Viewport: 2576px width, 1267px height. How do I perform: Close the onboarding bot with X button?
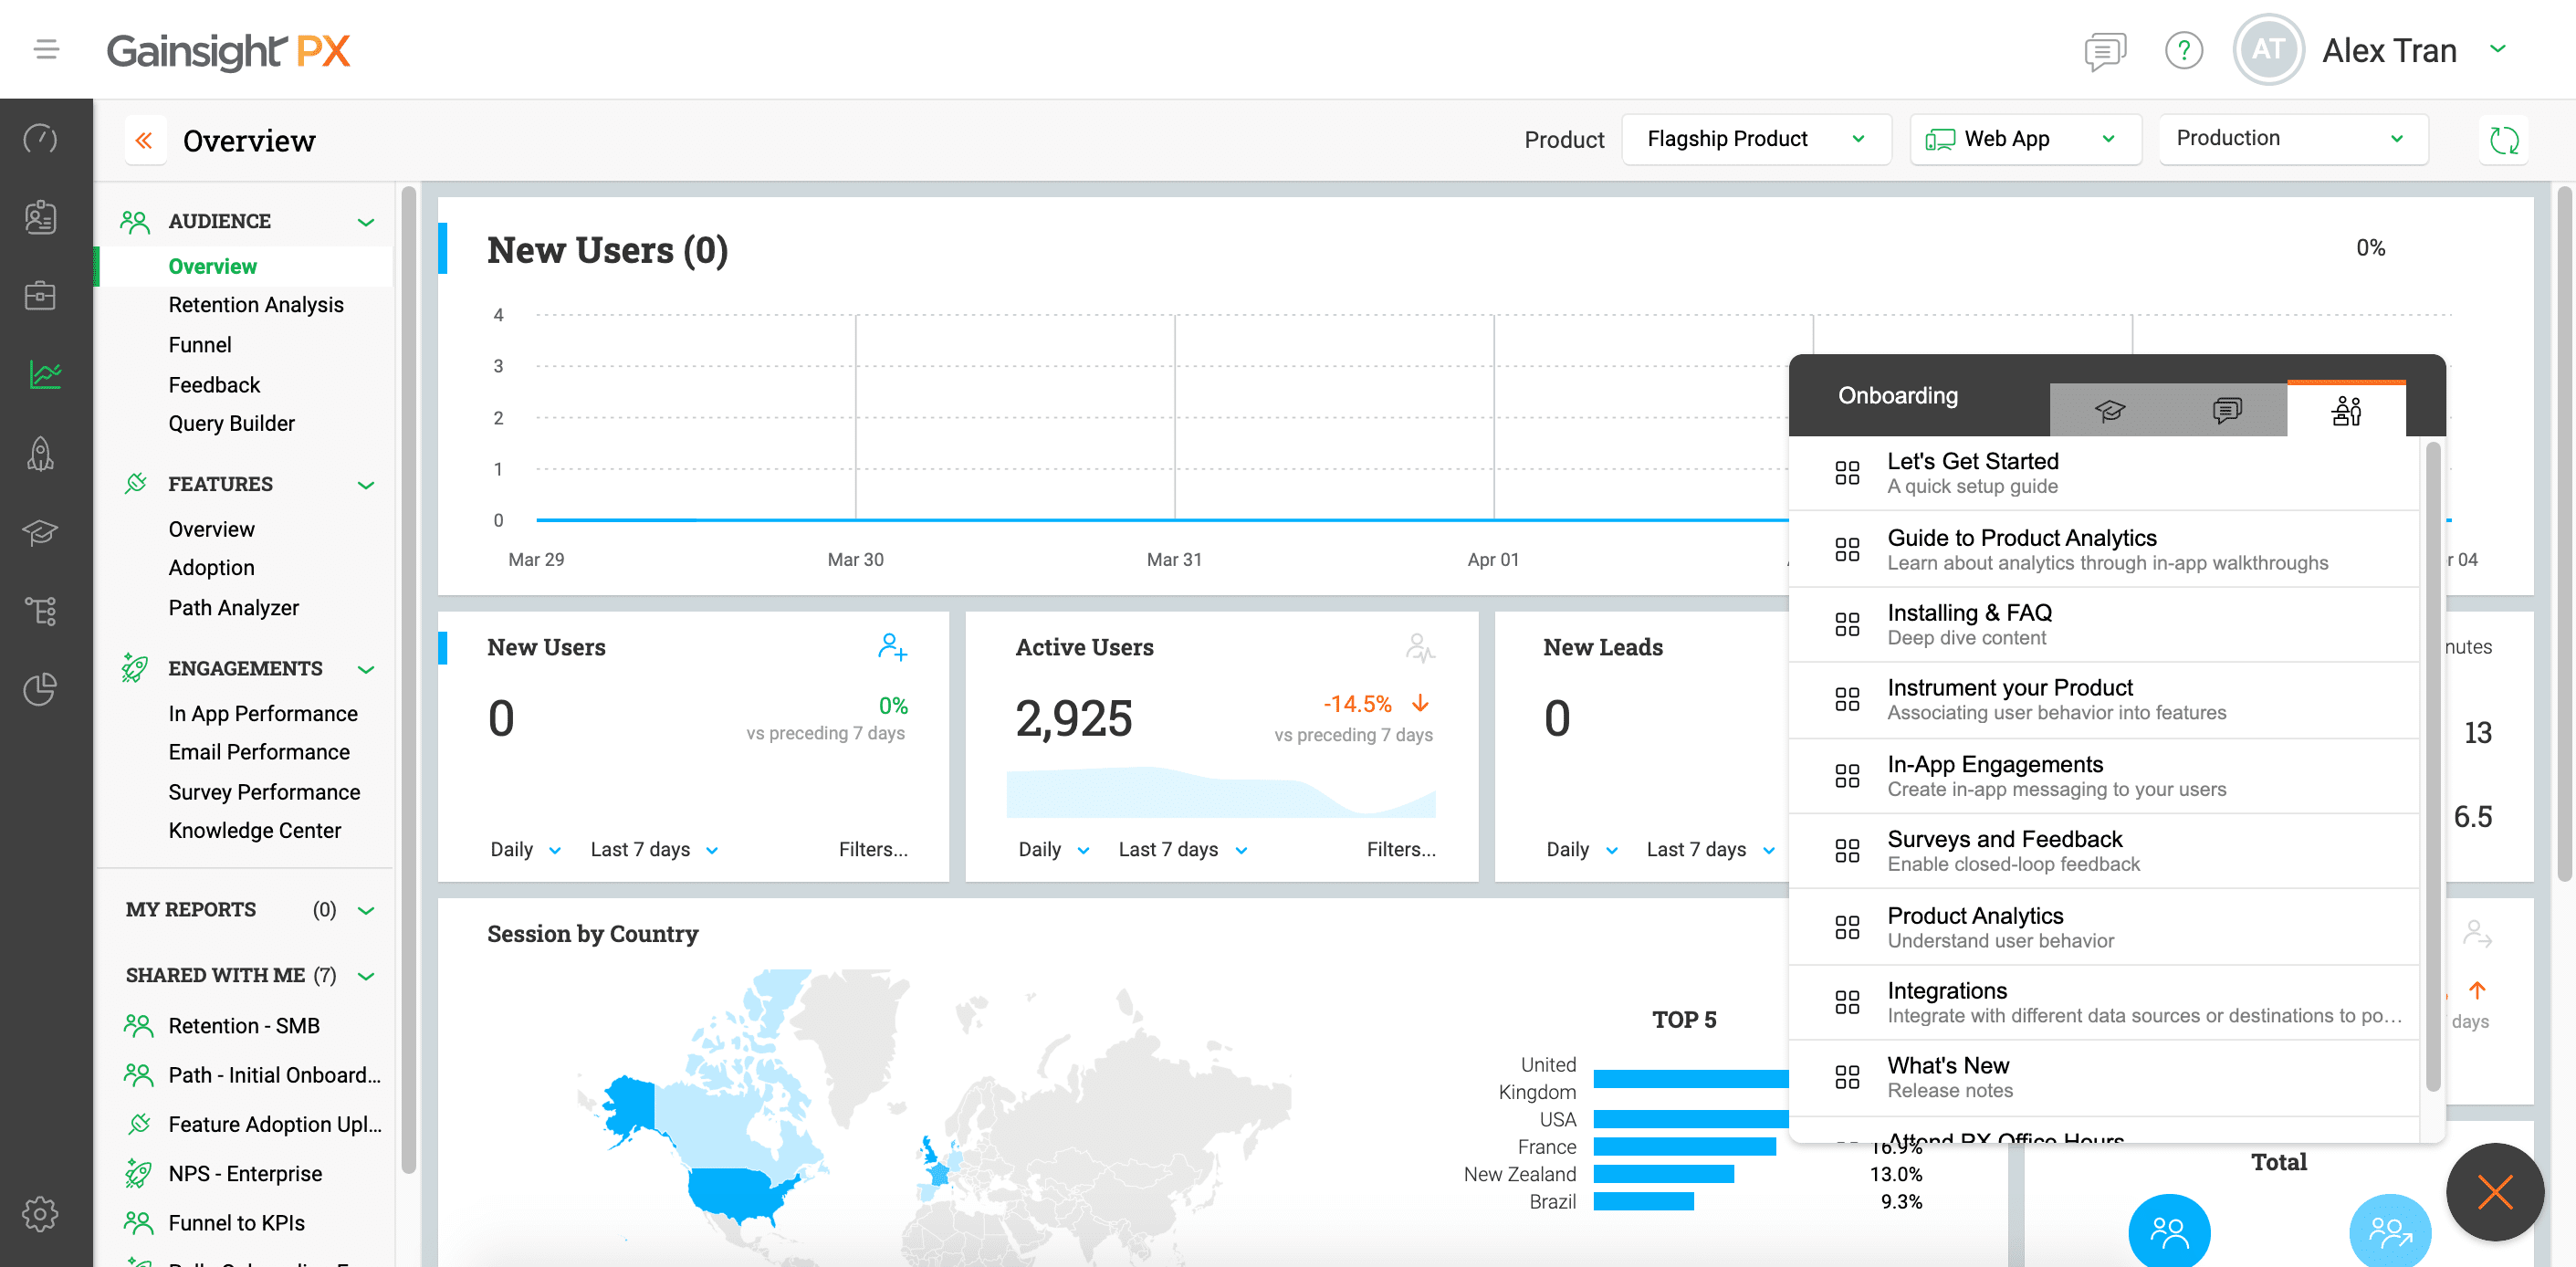click(x=2494, y=1191)
